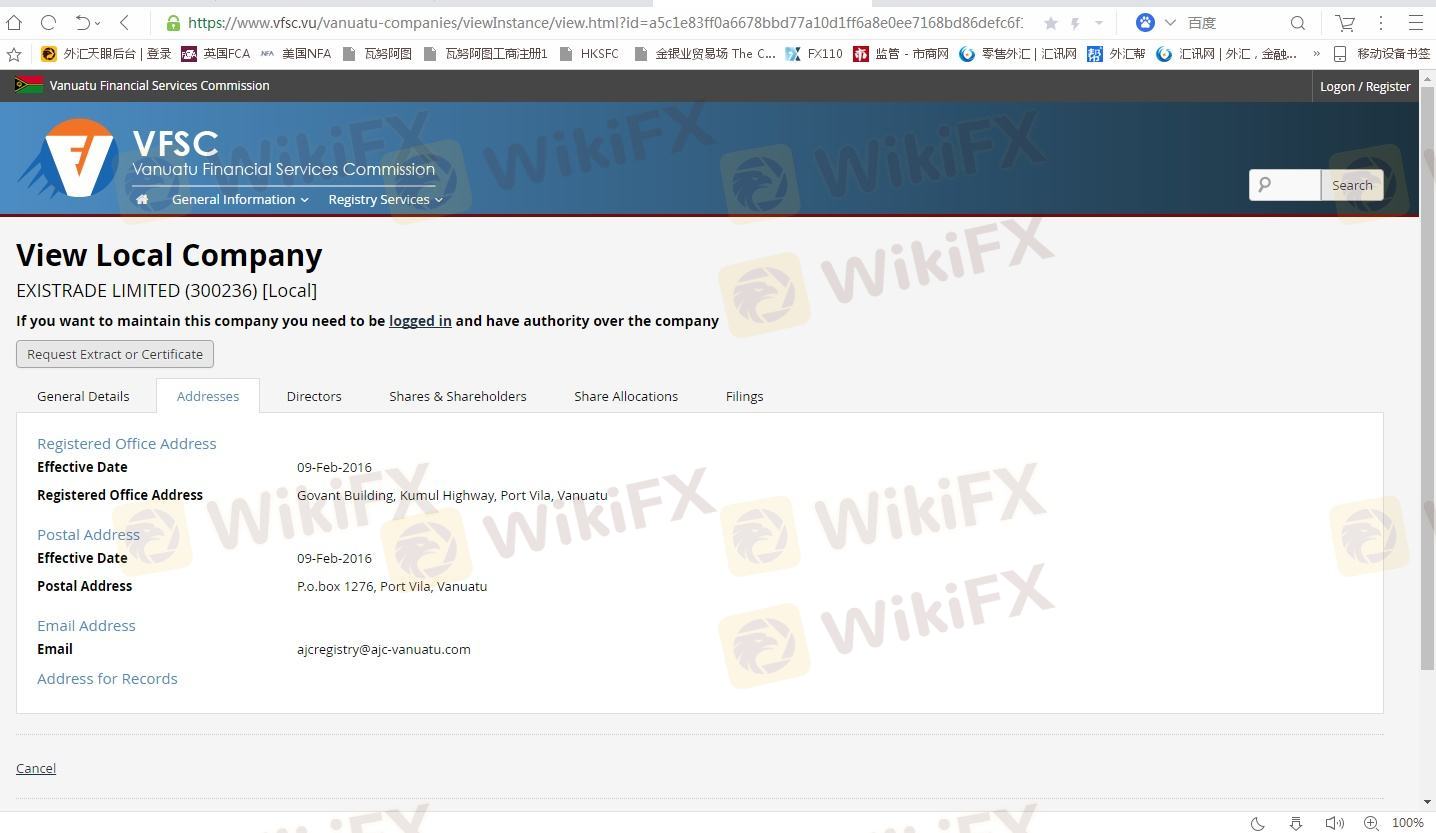Click the night mode moon icon

click(1258, 823)
